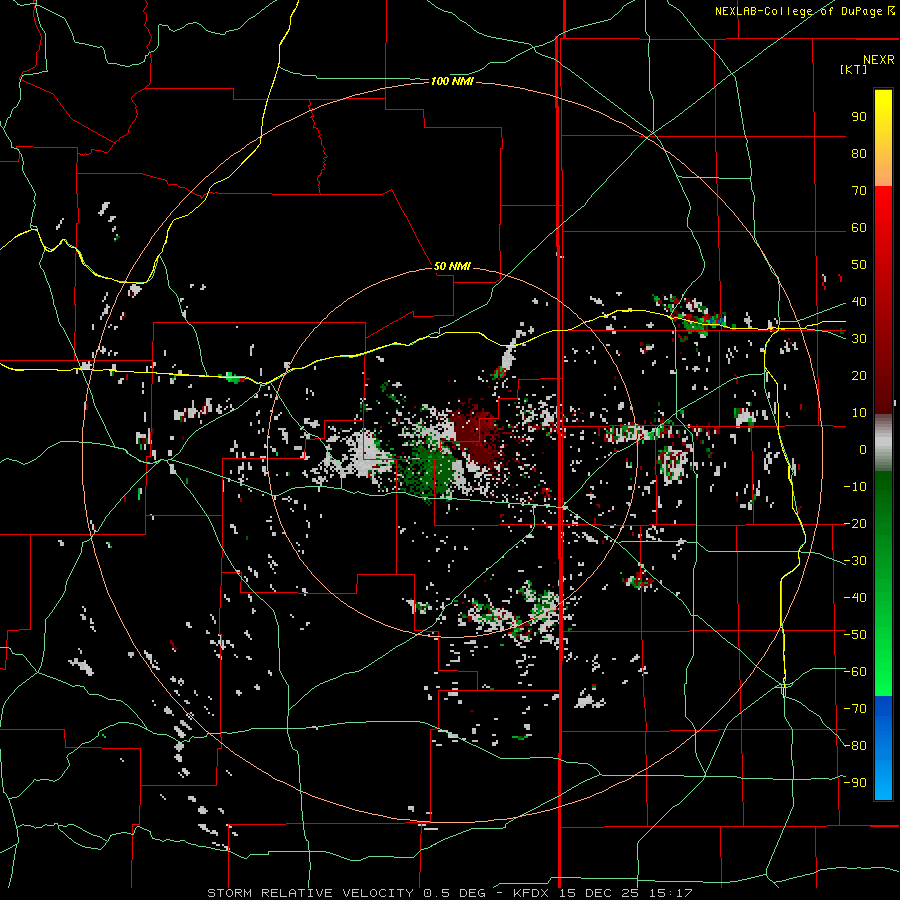Click the "STORM RELATIVE VELOCITY" caption text
Viewport: 900px width, 900px height.
pyautogui.click(x=310, y=893)
